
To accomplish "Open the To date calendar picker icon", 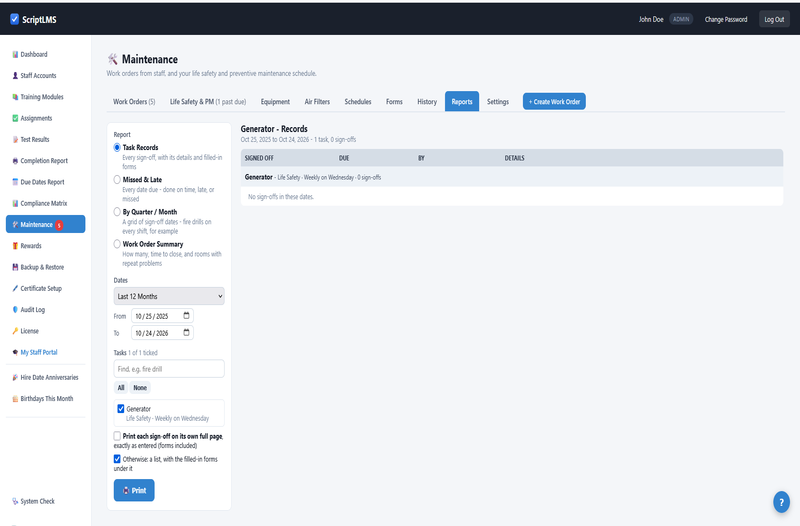I will point(186,333).
